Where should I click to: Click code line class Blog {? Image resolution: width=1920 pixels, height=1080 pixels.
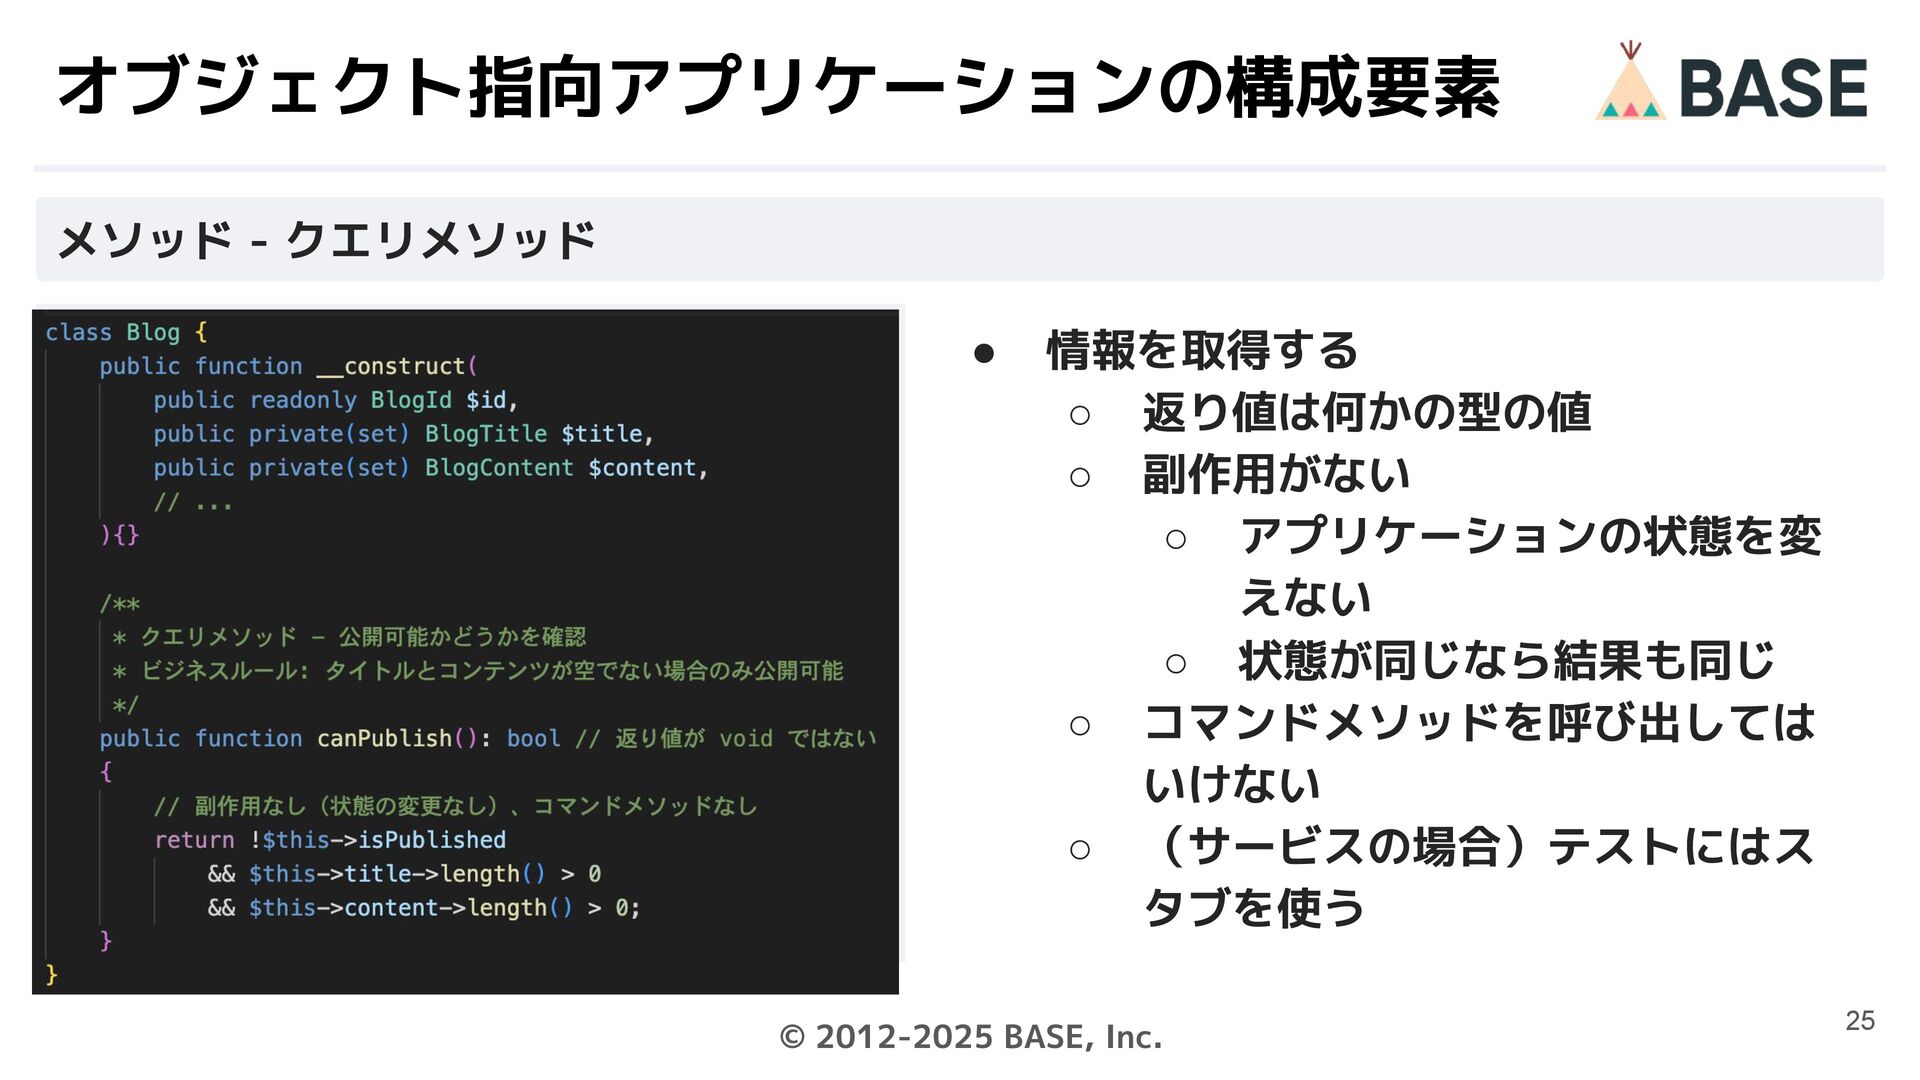point(126,332)
